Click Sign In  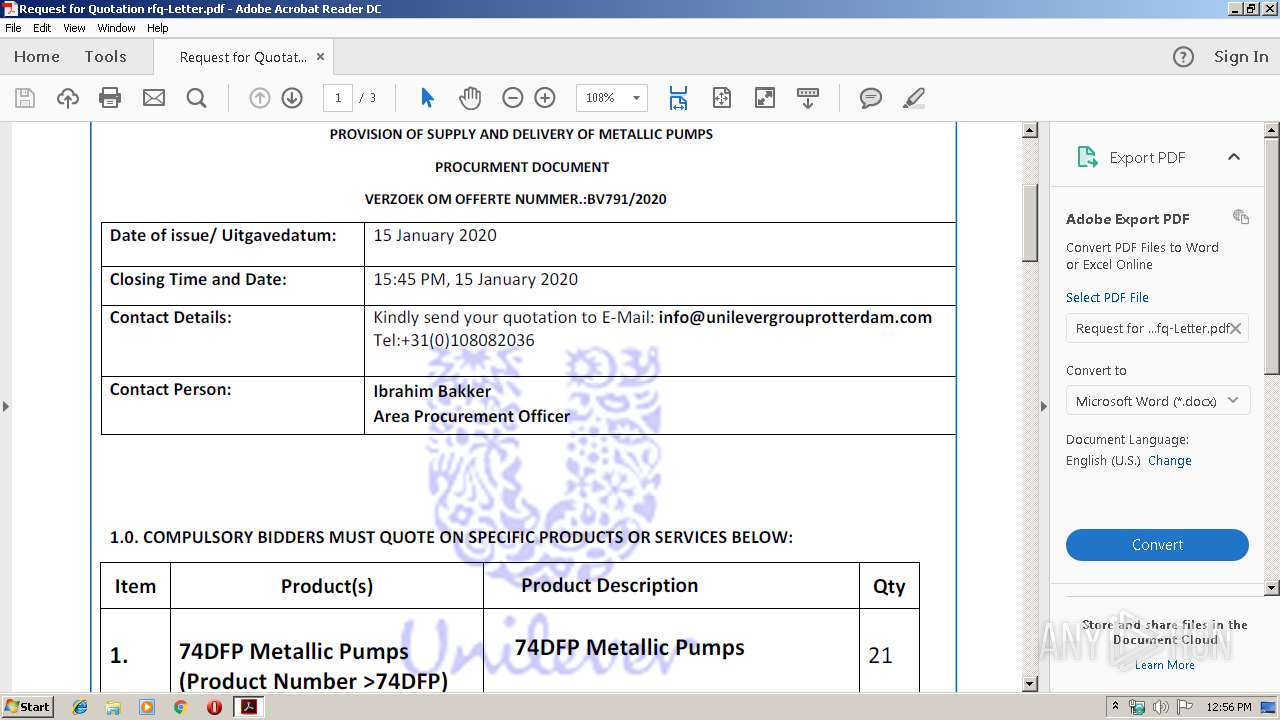(x=1241, y=57)
